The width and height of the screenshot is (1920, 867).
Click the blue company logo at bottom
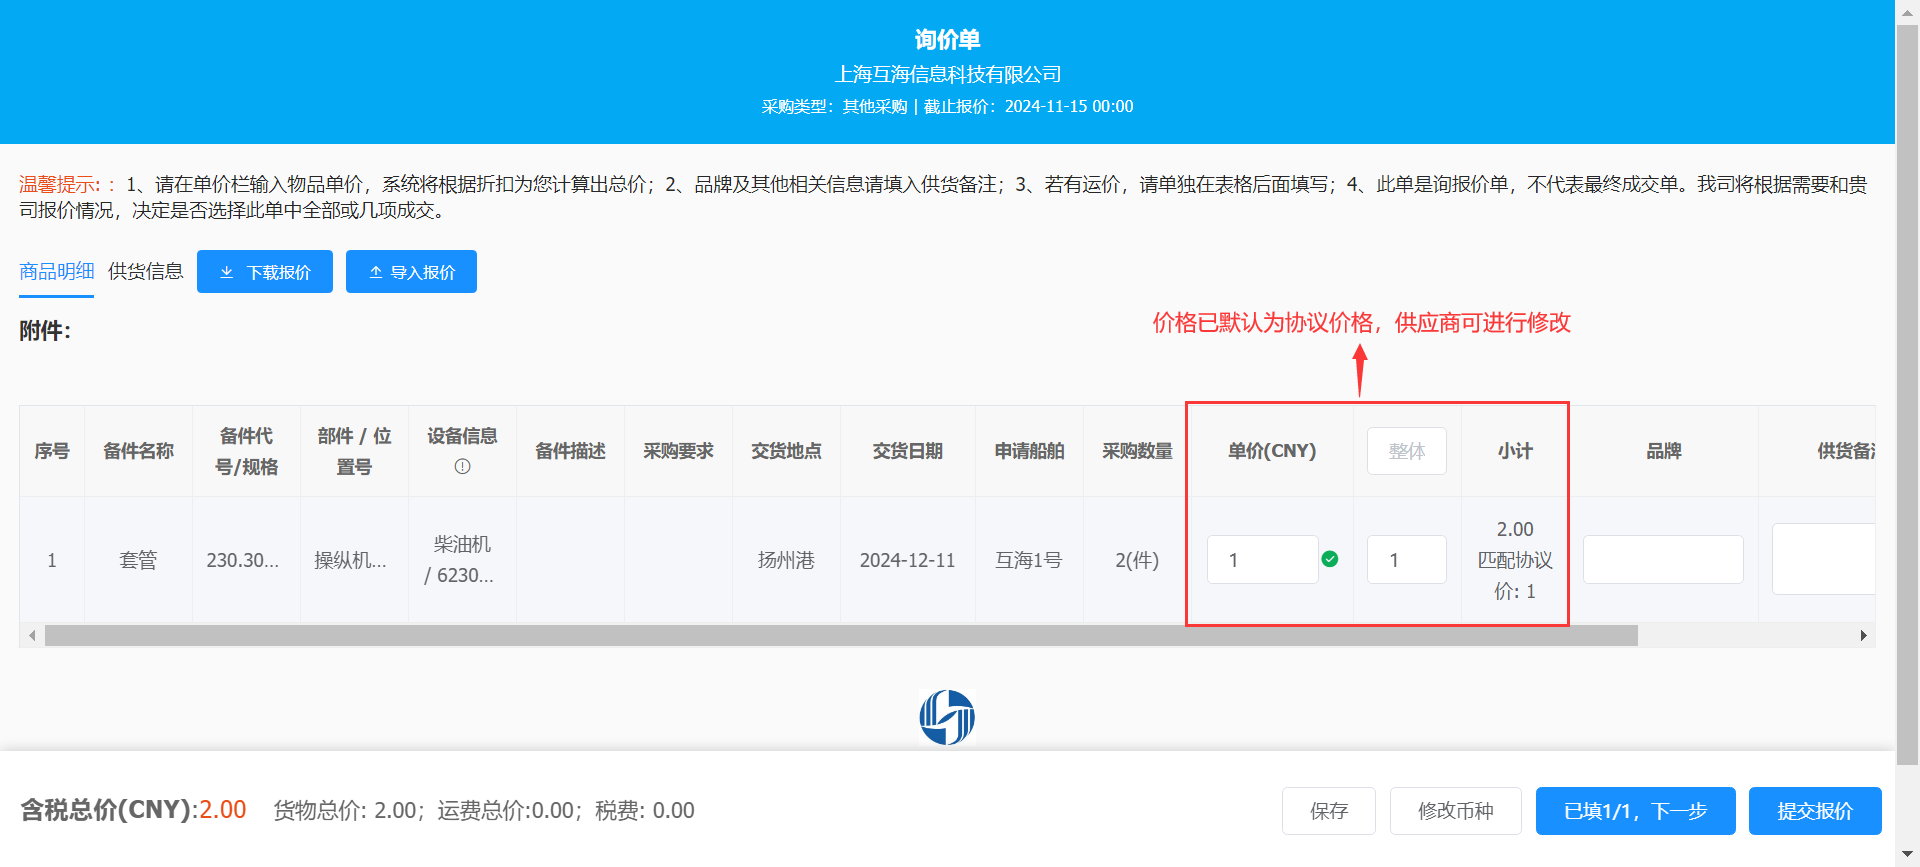(x=947, y=717)
